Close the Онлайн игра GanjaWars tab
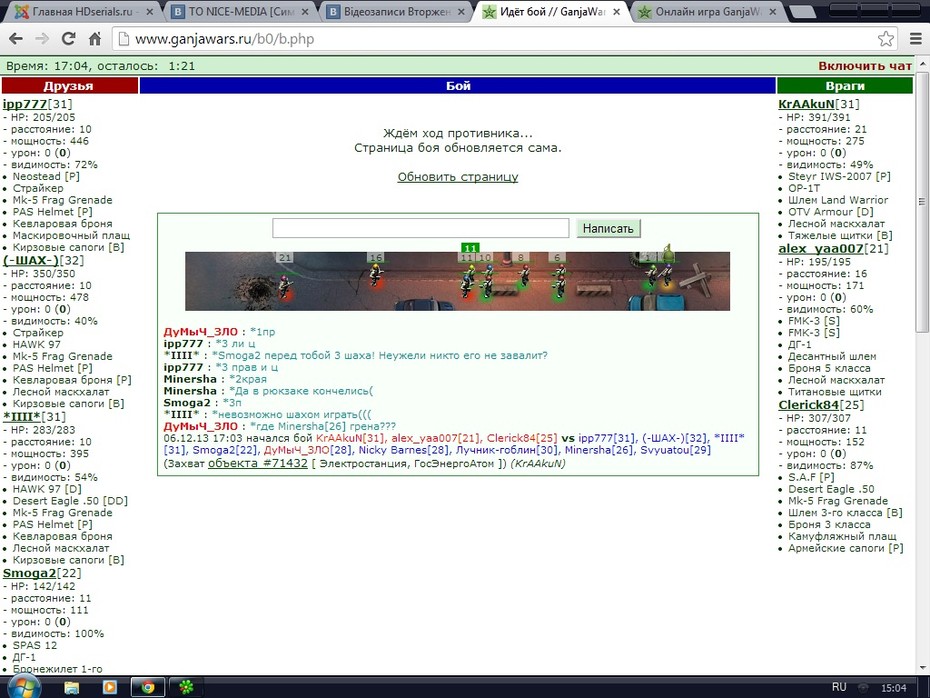Image resolution: width=930 pixels, height=698 pixels. click(x=772, y=12)
